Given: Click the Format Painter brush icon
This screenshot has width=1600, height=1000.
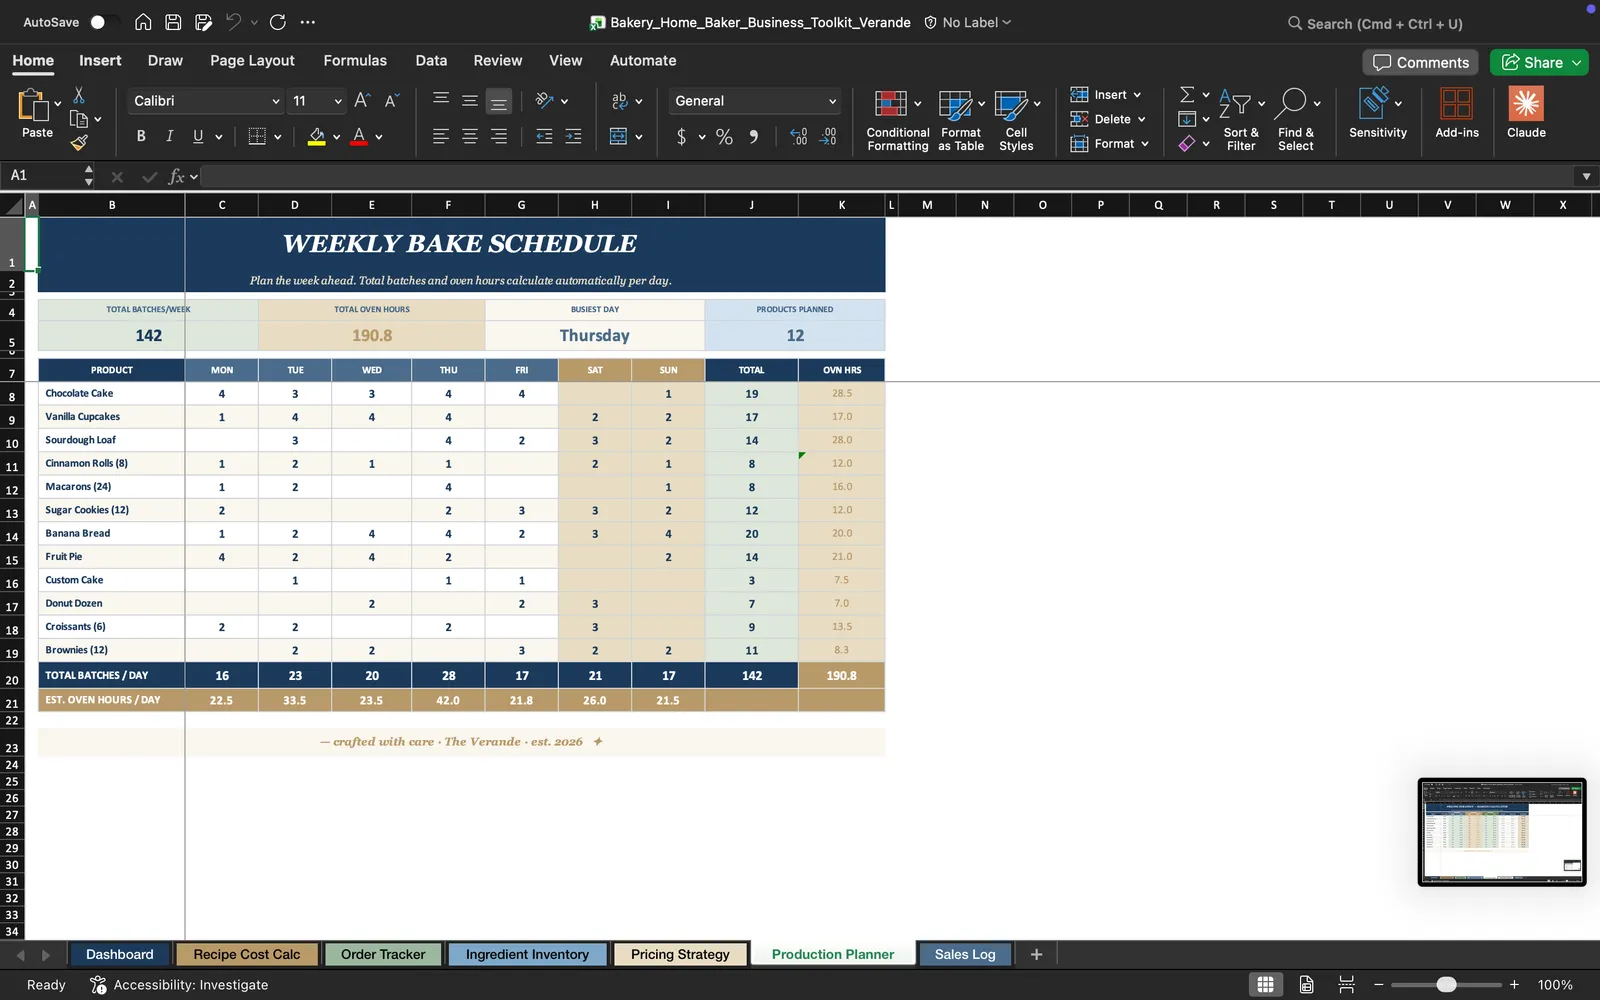Looking at the screenshot, I should point(79,143).
